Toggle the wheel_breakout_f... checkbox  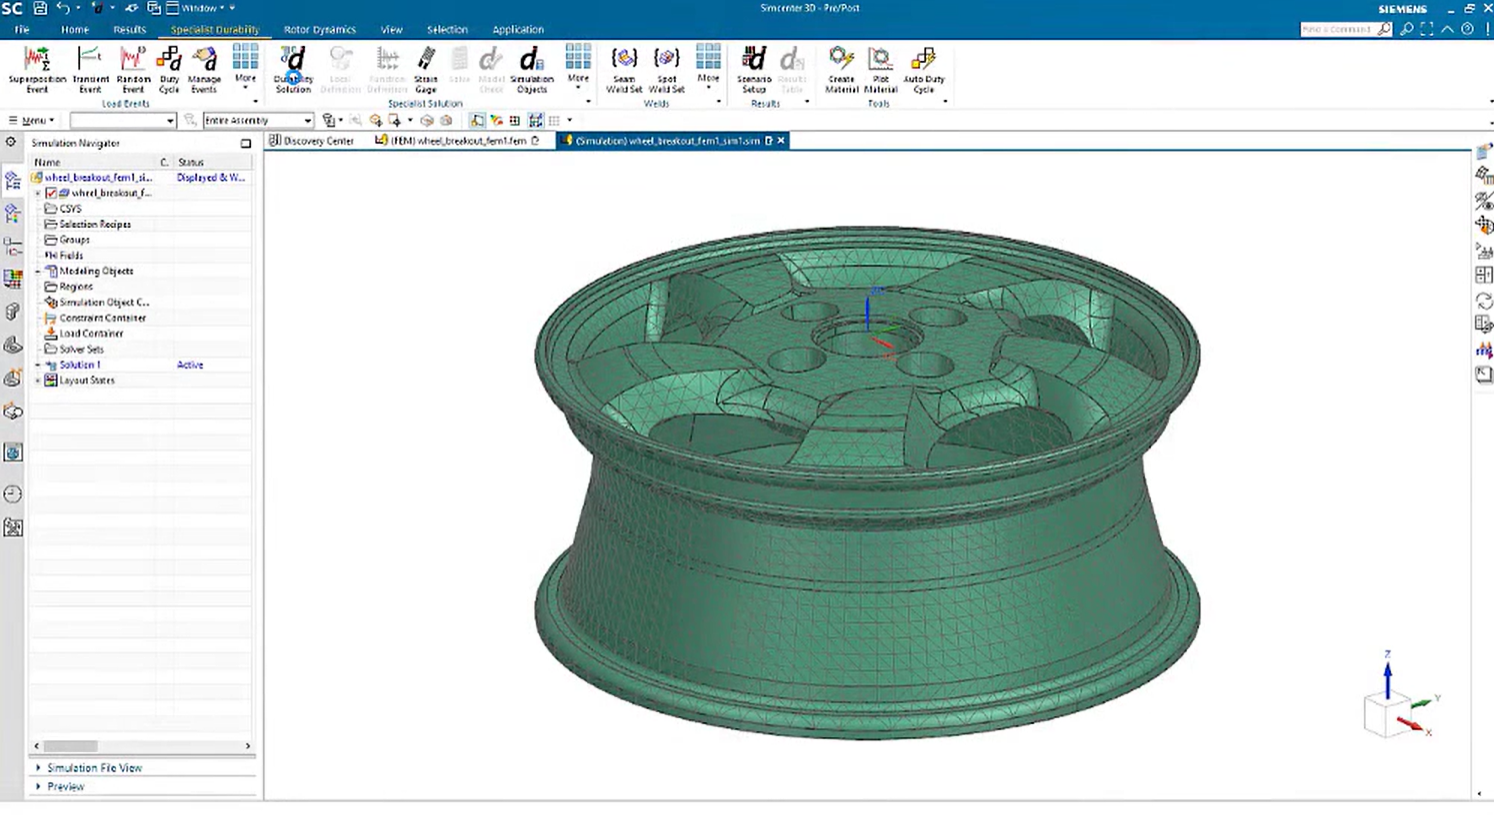click(51, 193)
